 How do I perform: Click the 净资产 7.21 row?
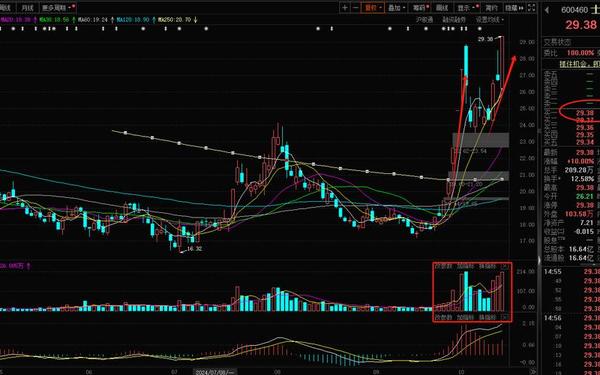click(569, 223)
